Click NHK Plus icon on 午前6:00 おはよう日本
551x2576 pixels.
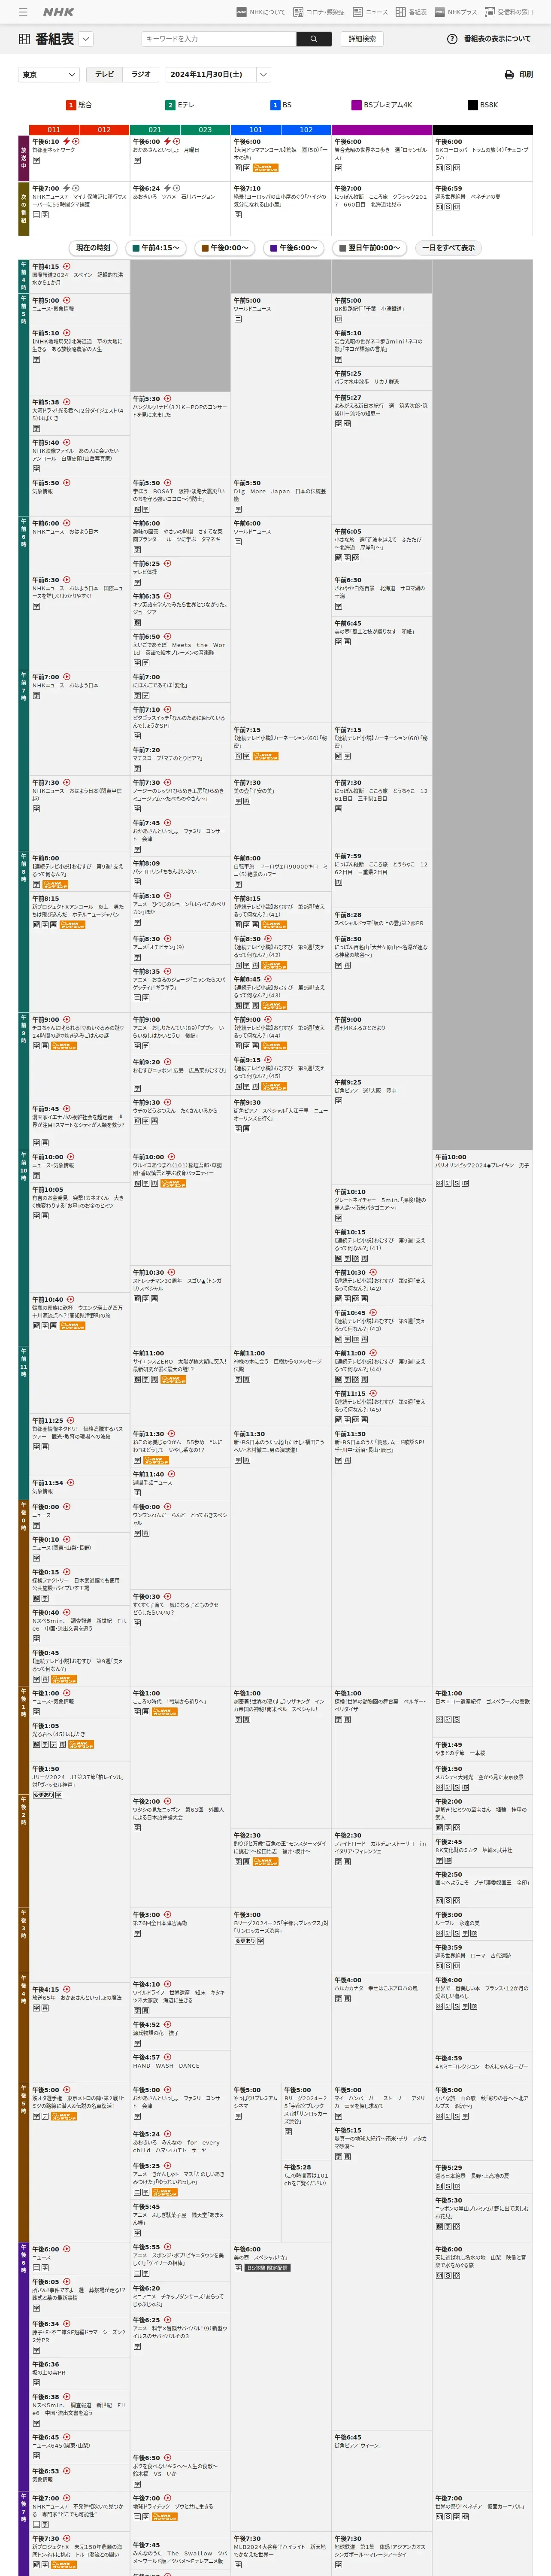tap(67, 523)
